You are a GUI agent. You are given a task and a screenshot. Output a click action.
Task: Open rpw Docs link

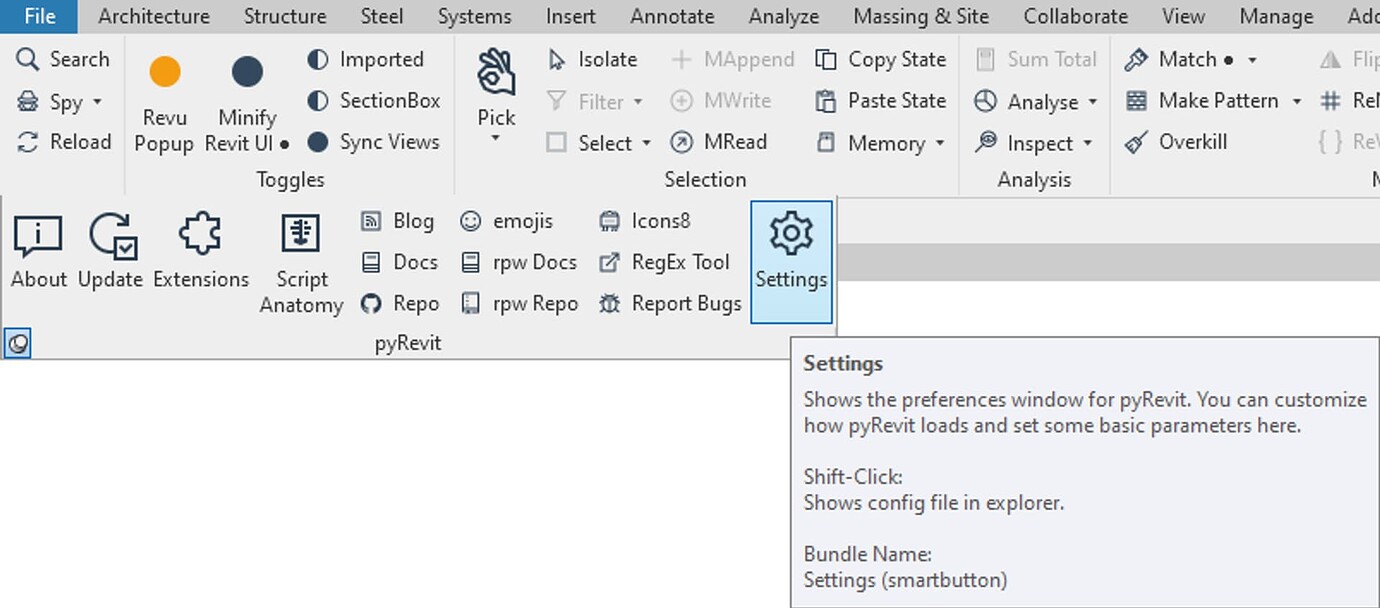pos(519,262)
